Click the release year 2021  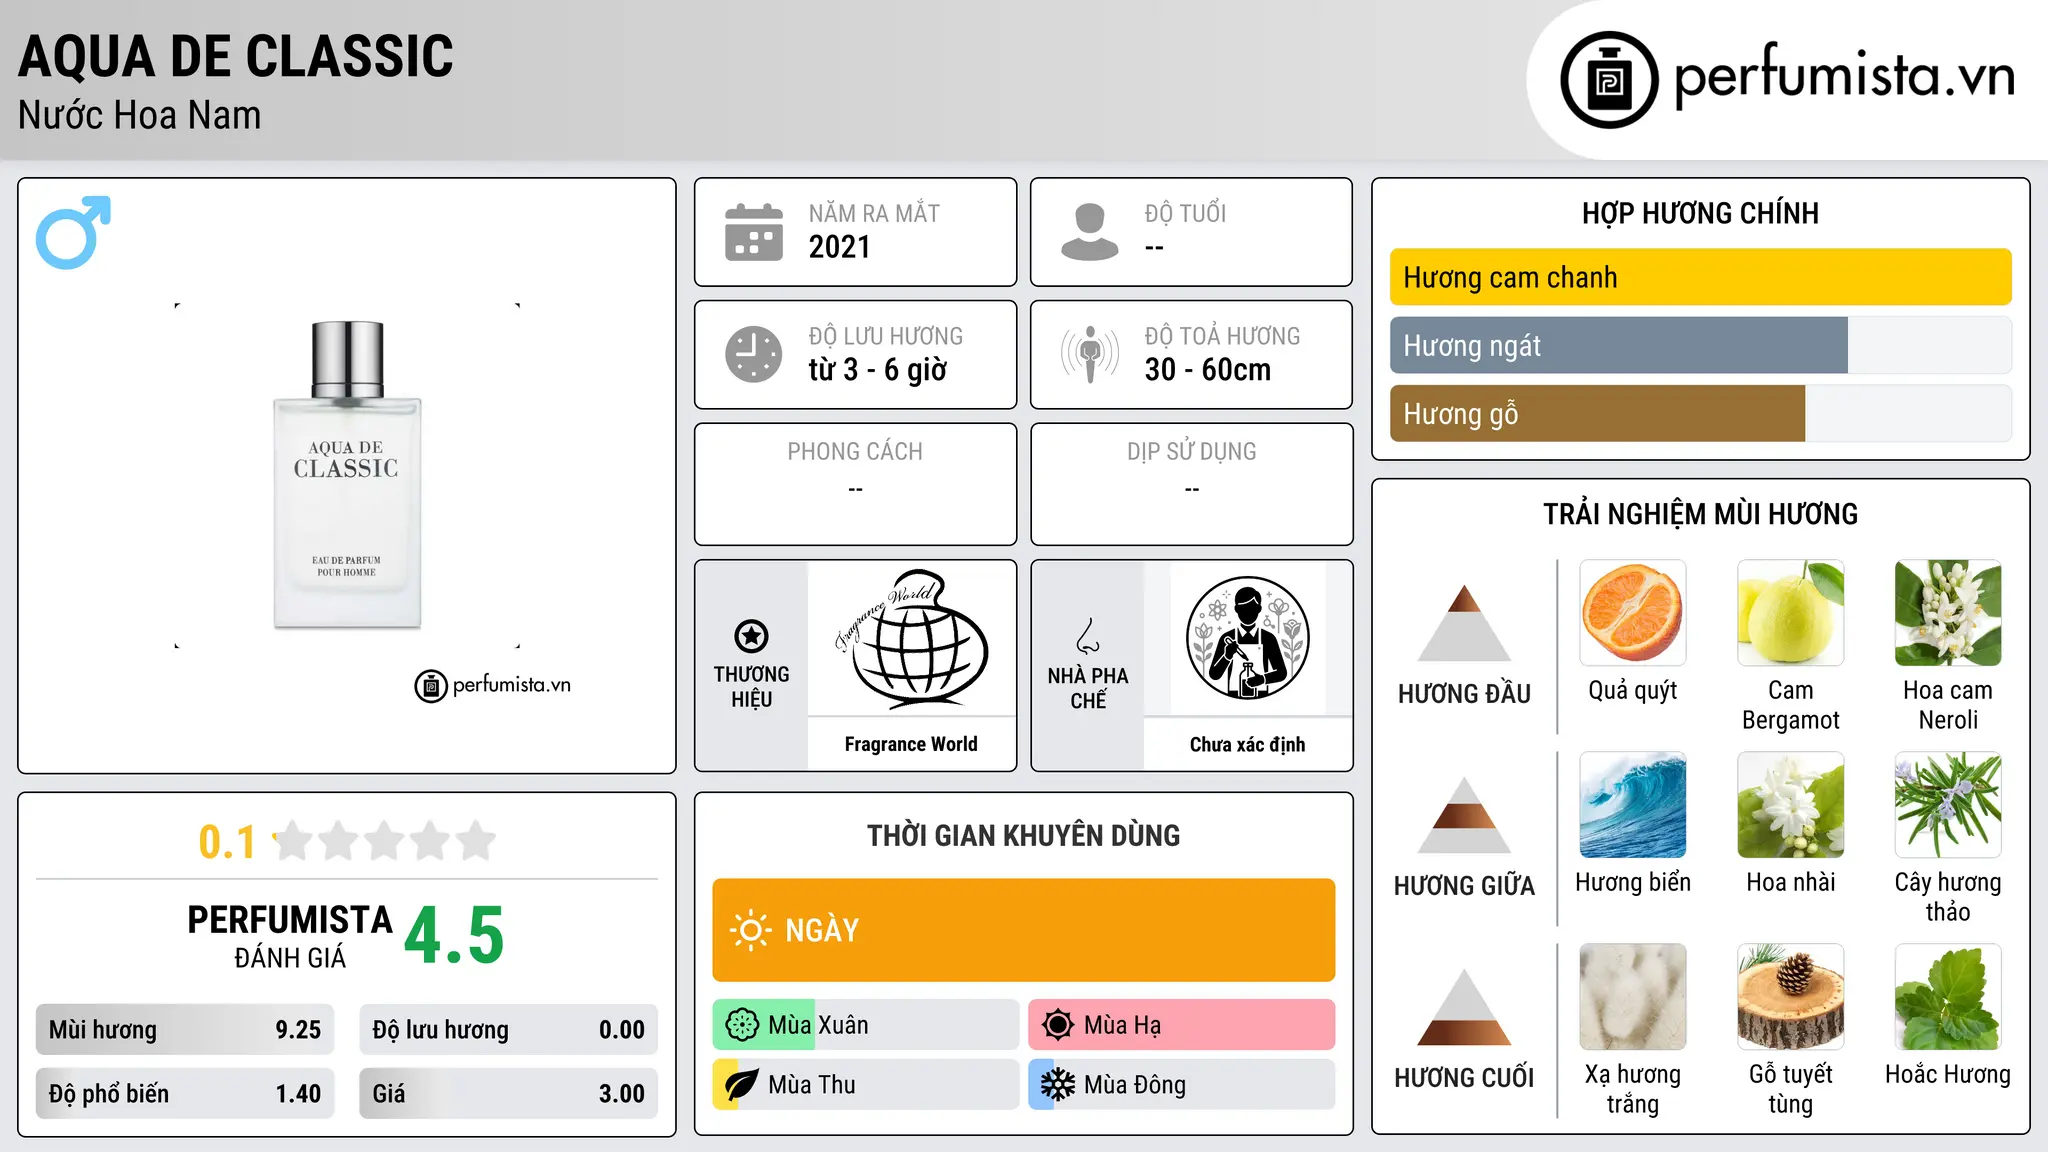coord(840,247)
